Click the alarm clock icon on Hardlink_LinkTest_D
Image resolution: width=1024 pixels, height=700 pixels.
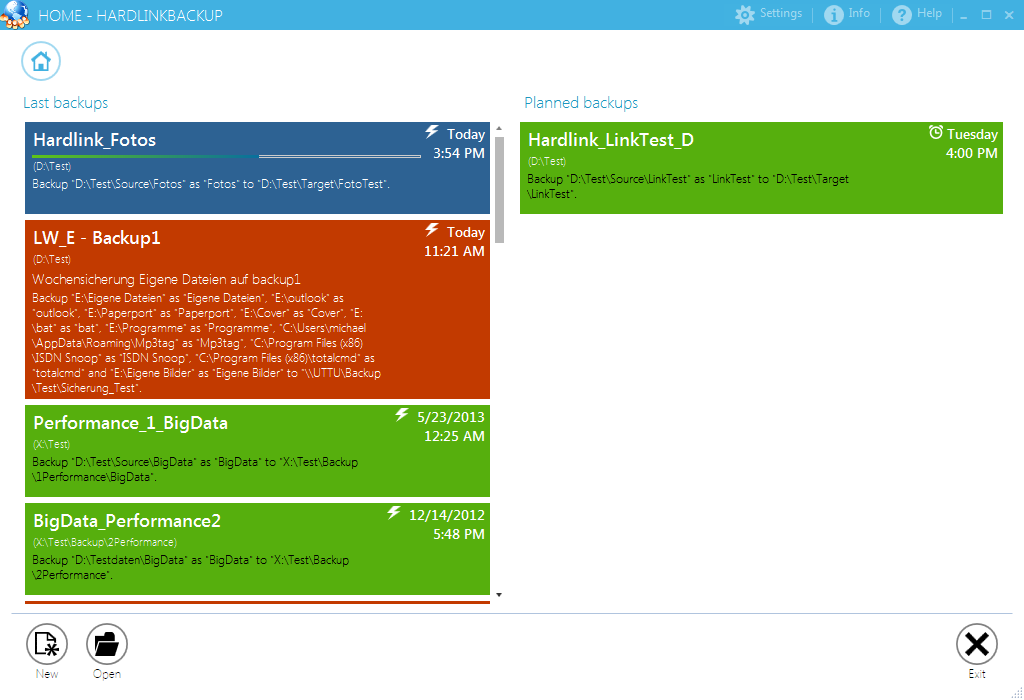click(936, 133)
